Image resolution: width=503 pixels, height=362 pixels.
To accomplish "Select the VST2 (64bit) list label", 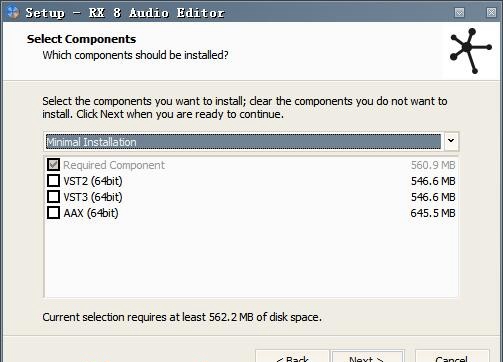I will 93,181.
